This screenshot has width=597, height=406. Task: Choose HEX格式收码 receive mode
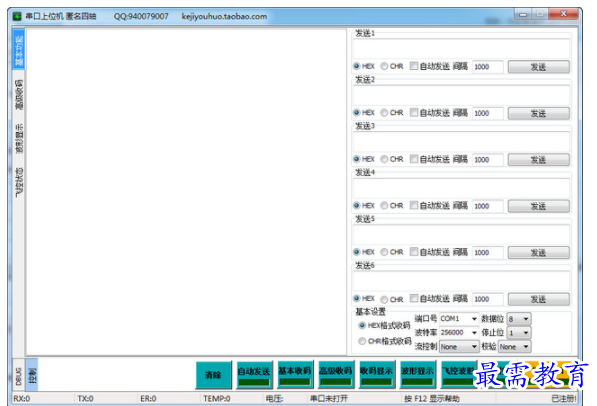coord(362,325)
